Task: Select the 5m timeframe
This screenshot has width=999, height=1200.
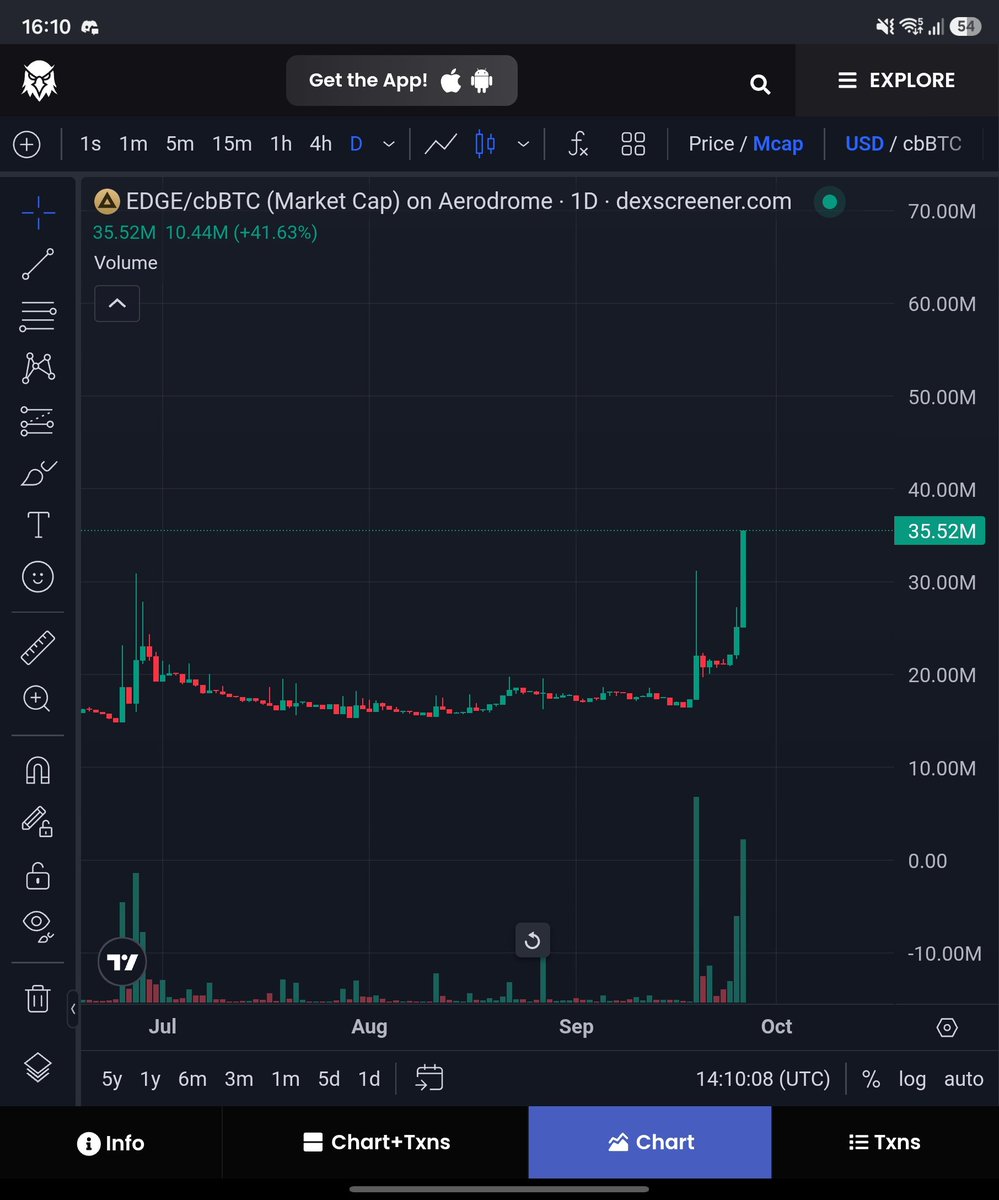Action: tap(180, 144)
